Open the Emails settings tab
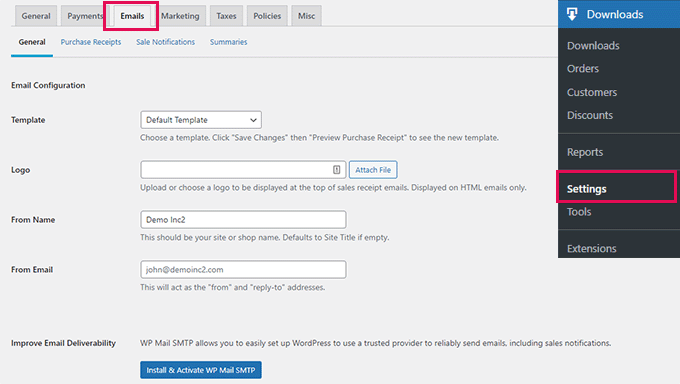The height and width of the screenshot is (384, 680). click(x=132, y=16)
